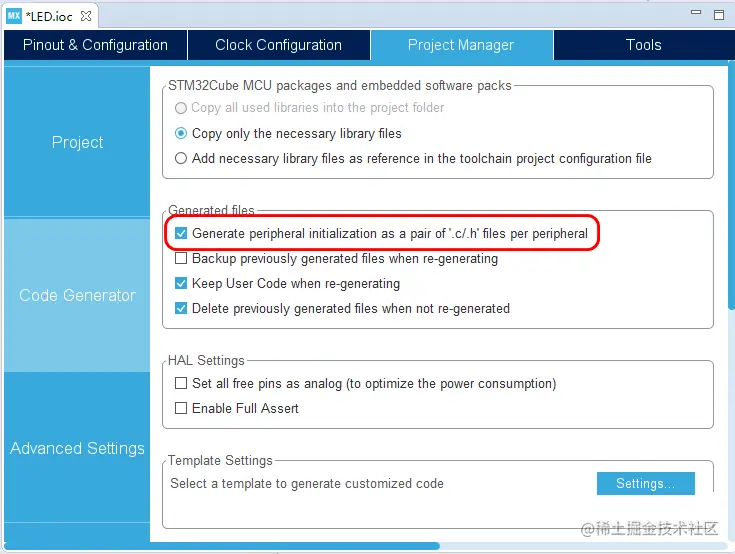This screenshot has height=554, width=735.
Task: Click the 'HAL Settings' group label
Action: pos(206,360)
